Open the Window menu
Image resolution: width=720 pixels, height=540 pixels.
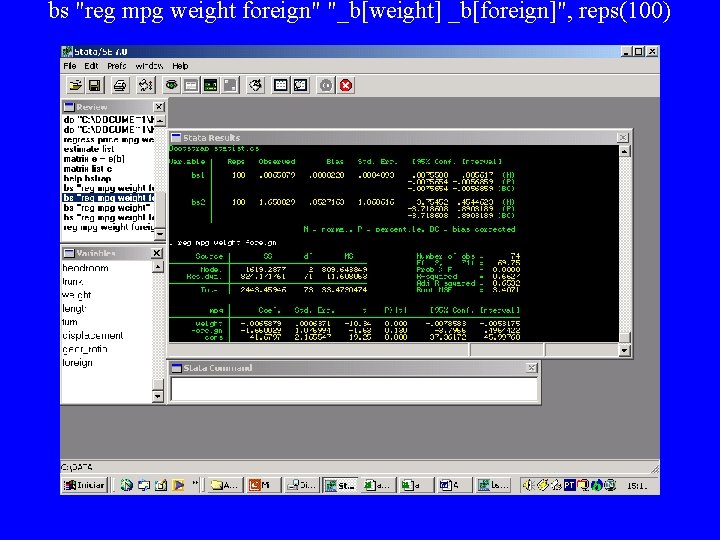[149, 66]
